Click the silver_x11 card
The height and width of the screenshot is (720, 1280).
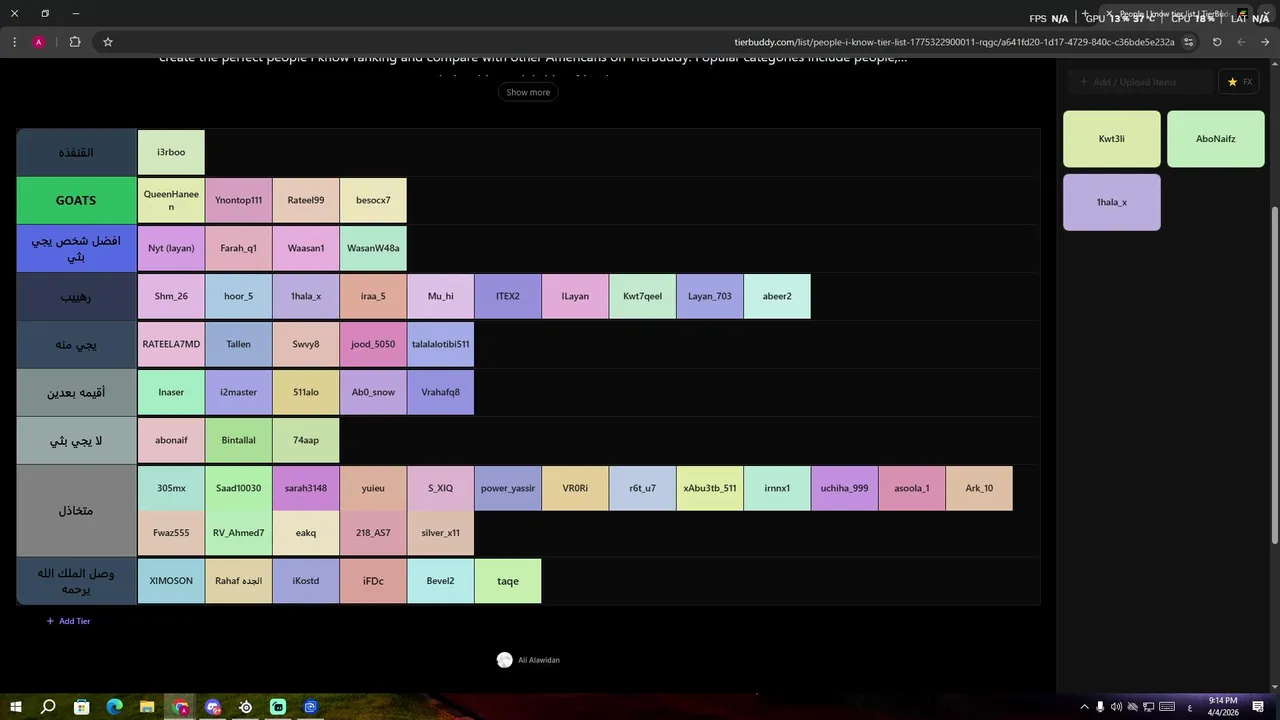pos(440,533)
